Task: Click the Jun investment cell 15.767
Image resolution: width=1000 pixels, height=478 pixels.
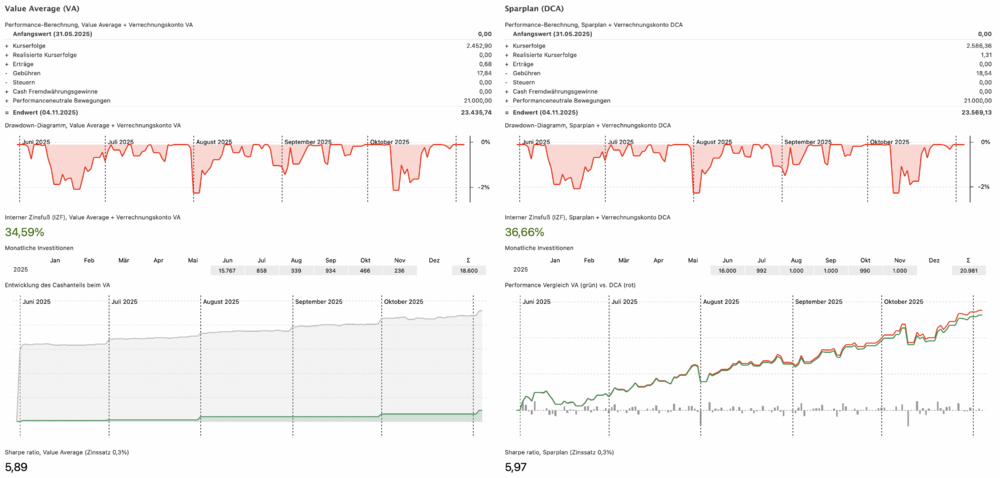Action: point(227,270)
